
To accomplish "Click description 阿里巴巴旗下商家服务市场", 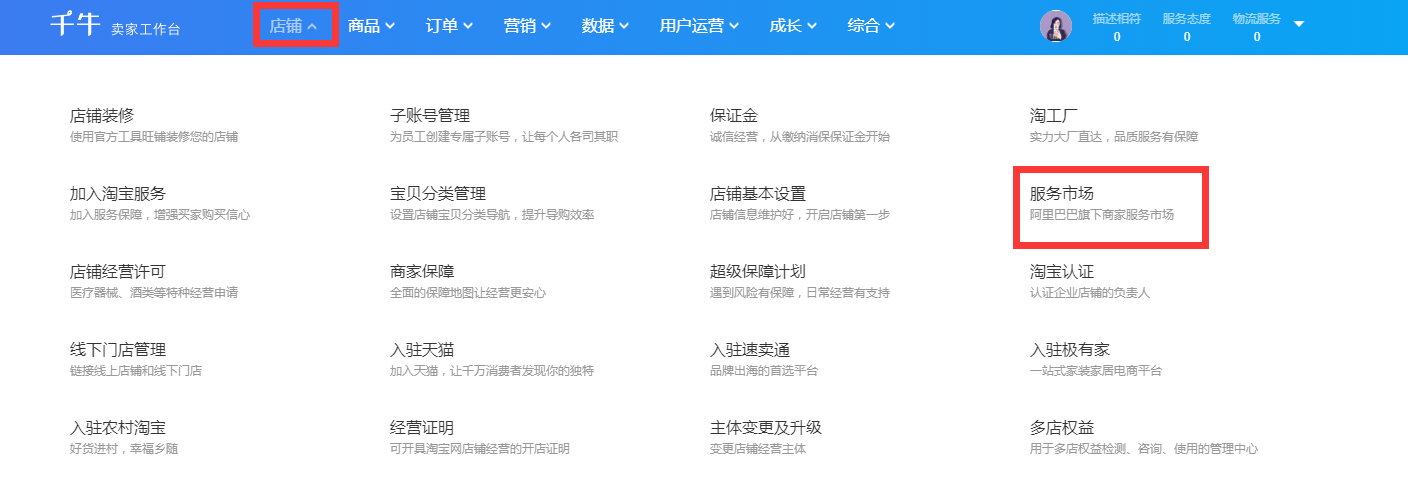I will (x=1102, y=215).
